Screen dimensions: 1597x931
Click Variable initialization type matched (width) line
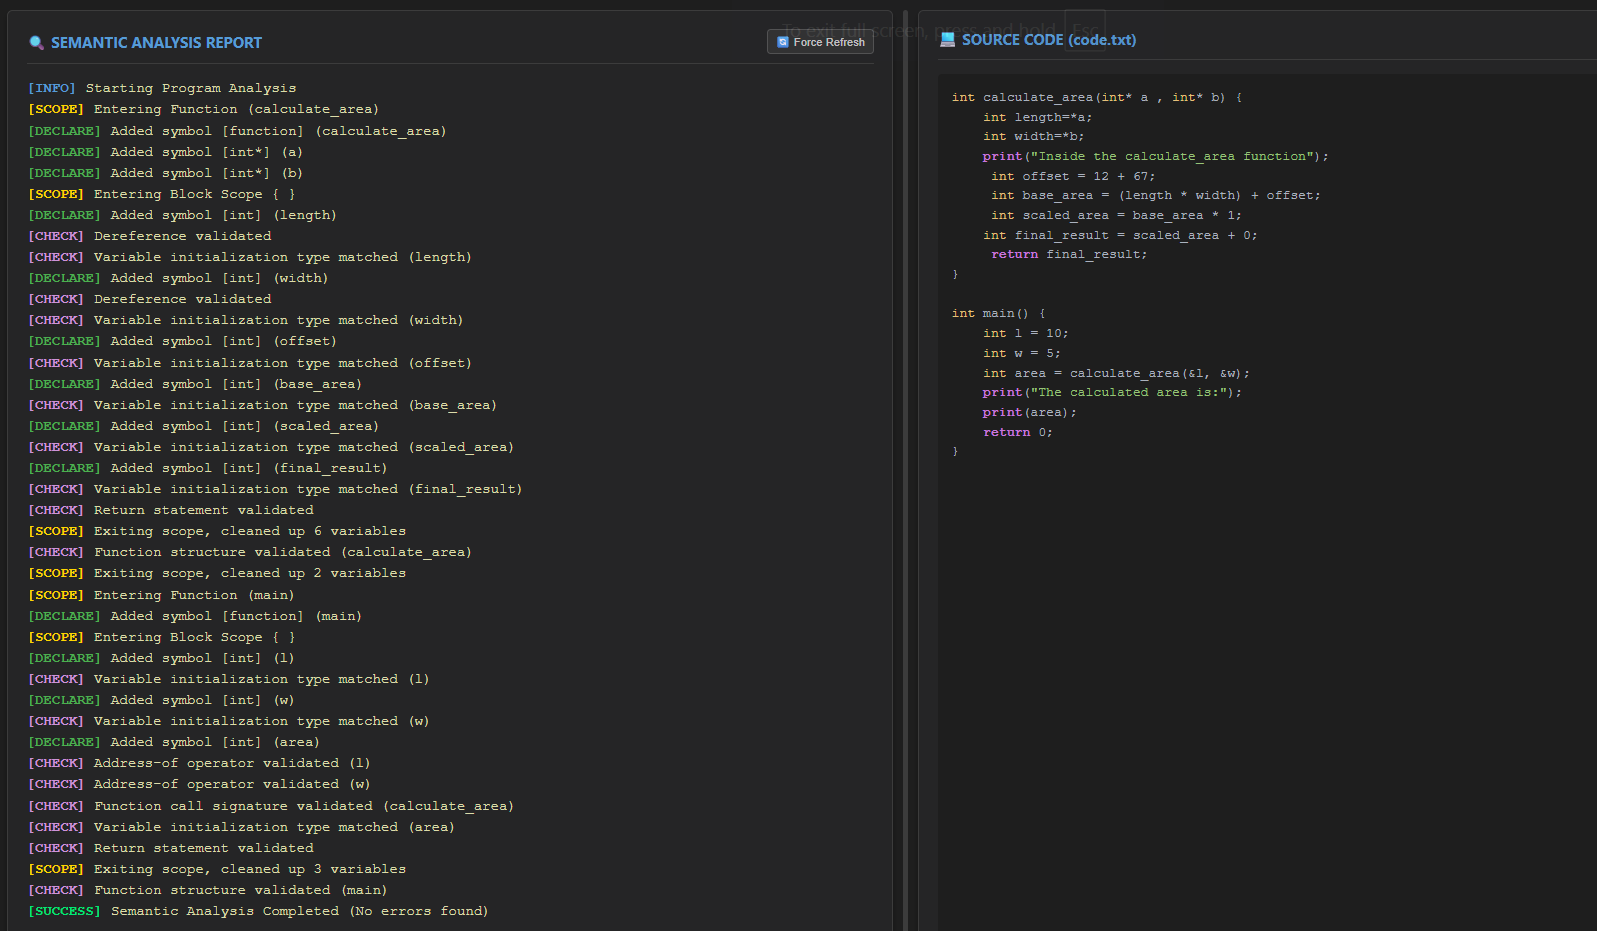tap(246, 320)
